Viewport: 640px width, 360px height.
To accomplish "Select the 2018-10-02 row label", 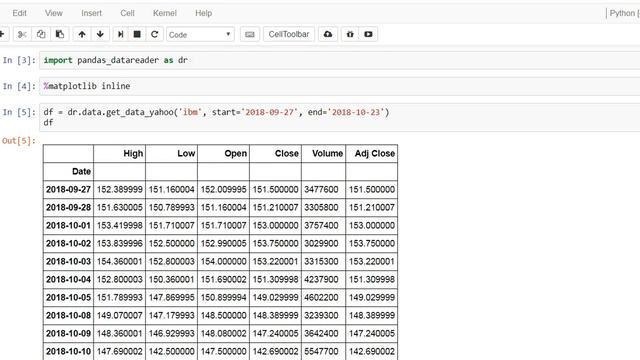I will click(x=68, y=243).
